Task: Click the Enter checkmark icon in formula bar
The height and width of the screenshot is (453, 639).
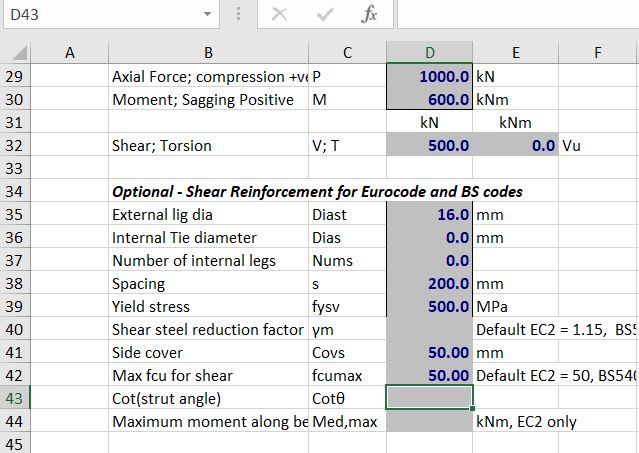Action: coord(325,16)
